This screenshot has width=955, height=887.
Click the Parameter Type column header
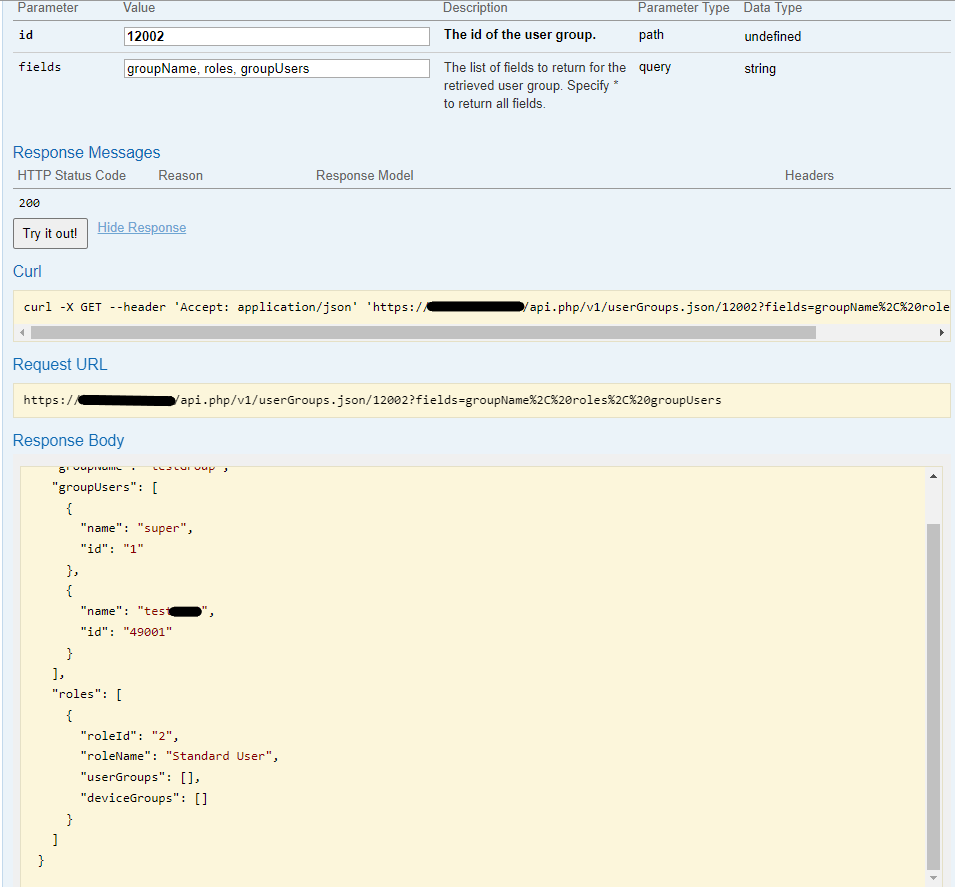[683, 8]
